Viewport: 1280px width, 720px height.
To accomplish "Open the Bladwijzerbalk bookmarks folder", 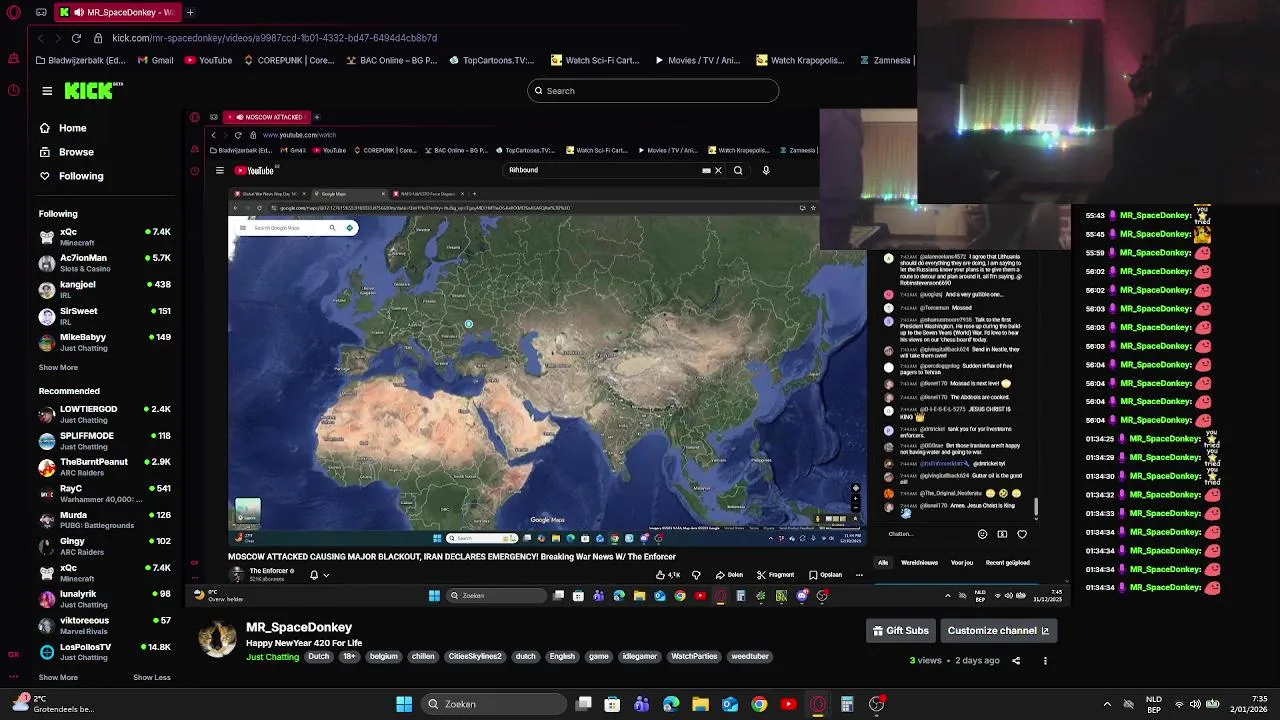I will [80, 60].
